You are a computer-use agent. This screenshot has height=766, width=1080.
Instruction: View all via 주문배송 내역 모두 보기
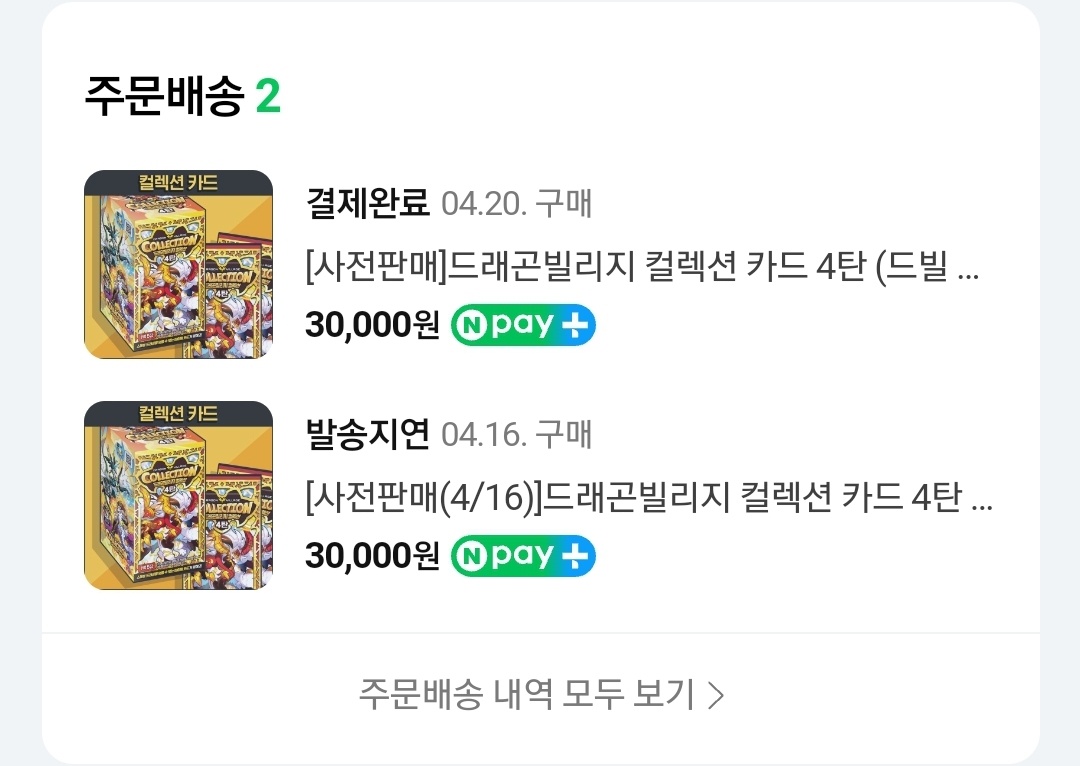click(x=527, y=694)
